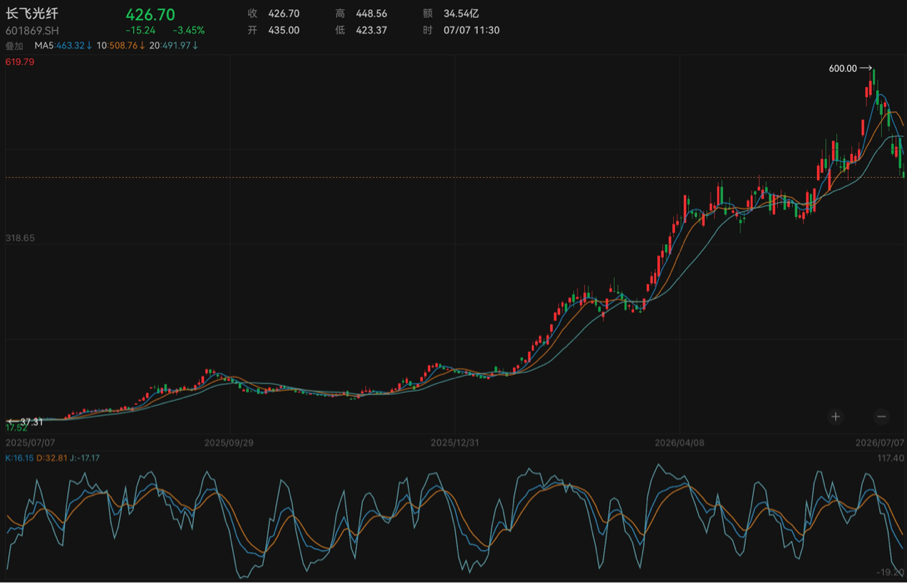
Task: Click the 318.65 mid axis value
Action: pyautogui.click(x=20, y=238)
